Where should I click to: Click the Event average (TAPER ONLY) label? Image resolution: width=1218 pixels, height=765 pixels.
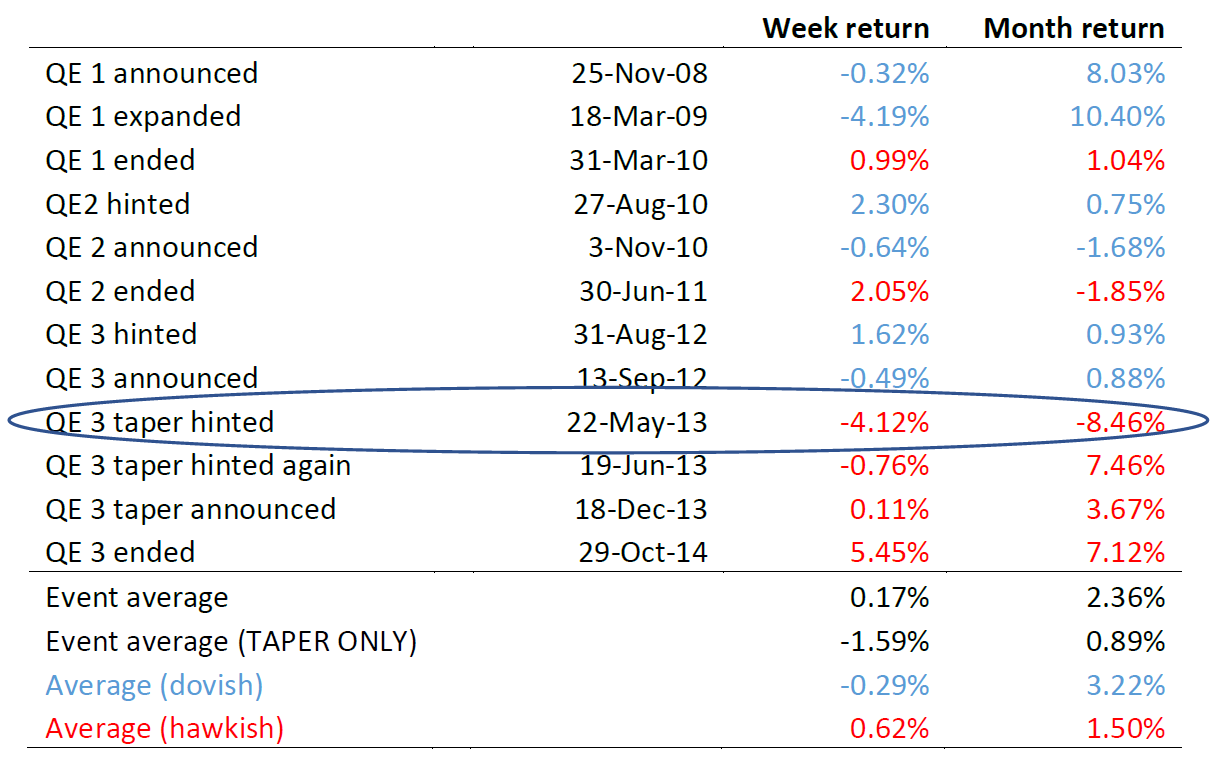pyautogui.click(x=231, y=641)
